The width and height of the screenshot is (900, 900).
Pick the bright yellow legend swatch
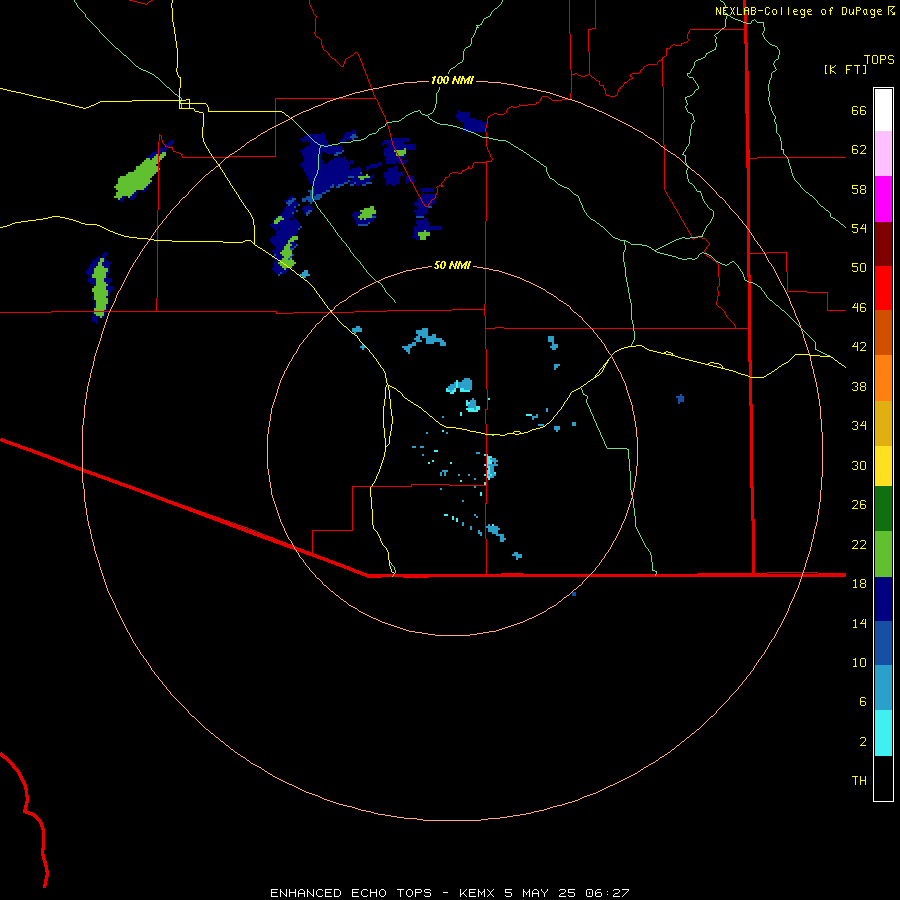tap(883, 466)
